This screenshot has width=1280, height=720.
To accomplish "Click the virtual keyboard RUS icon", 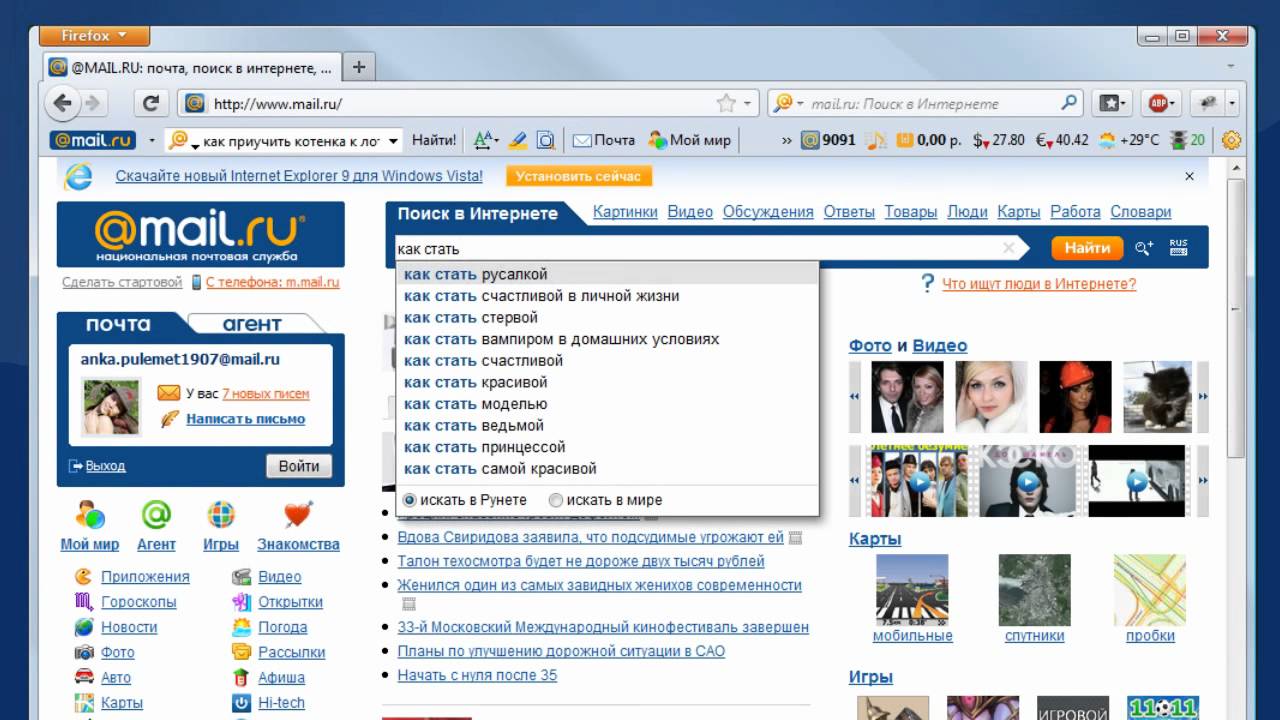I will (x=1178, y=247).
